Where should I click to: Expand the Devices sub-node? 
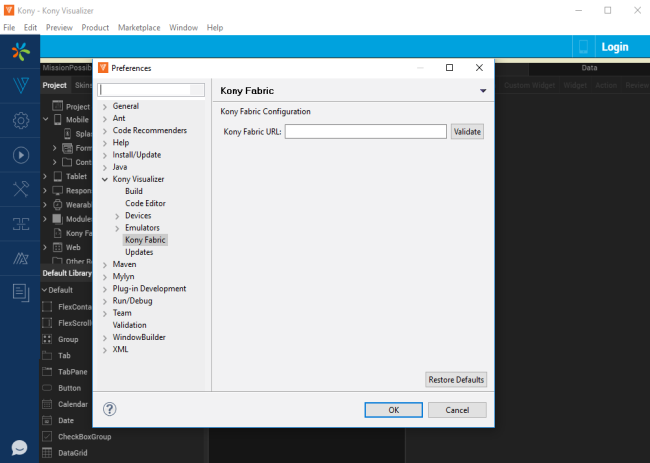point(117,216)
